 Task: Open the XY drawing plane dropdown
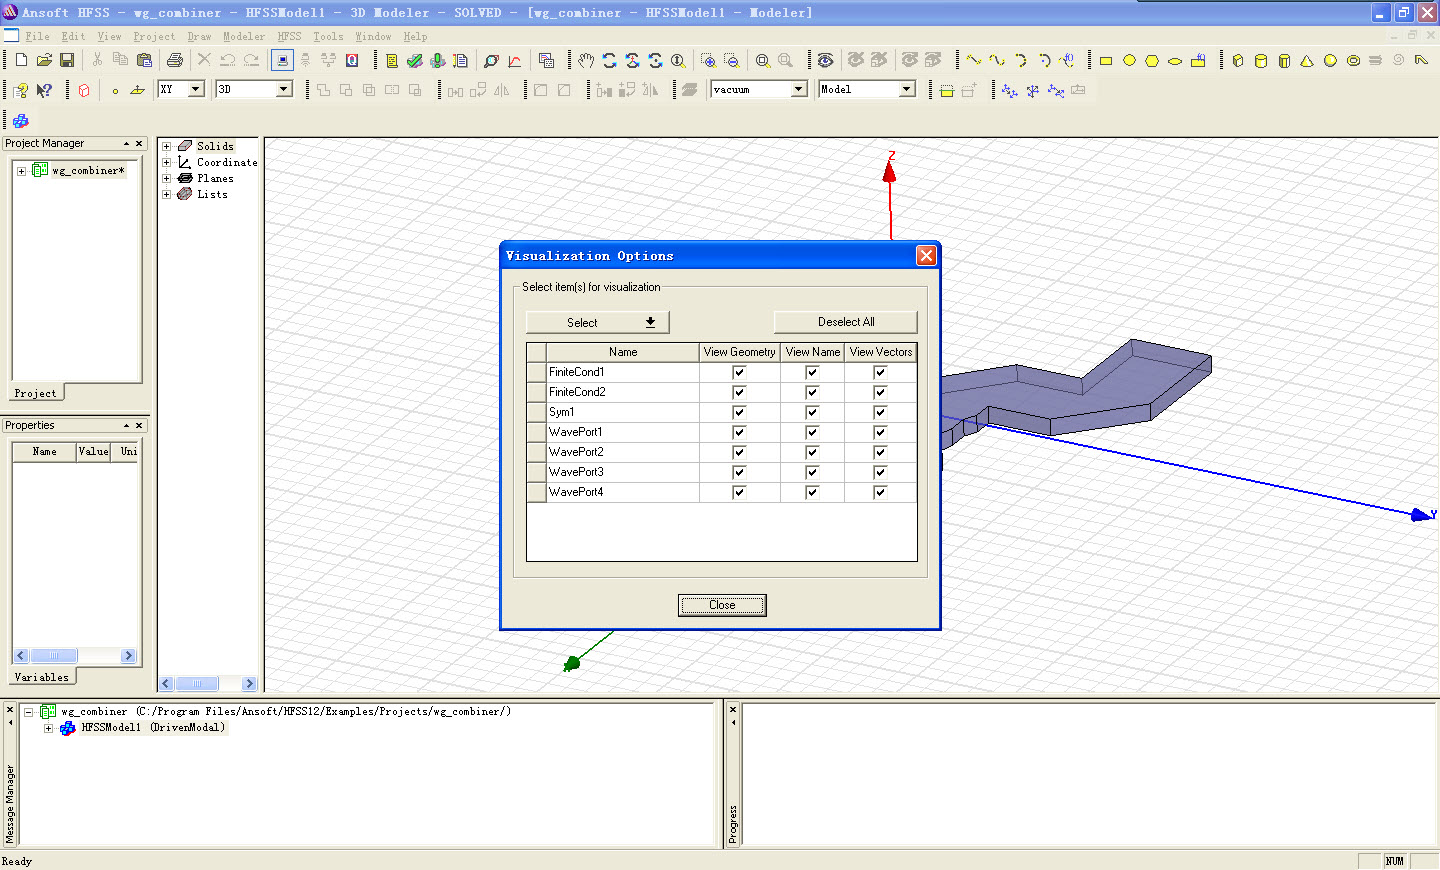[196, 89]
